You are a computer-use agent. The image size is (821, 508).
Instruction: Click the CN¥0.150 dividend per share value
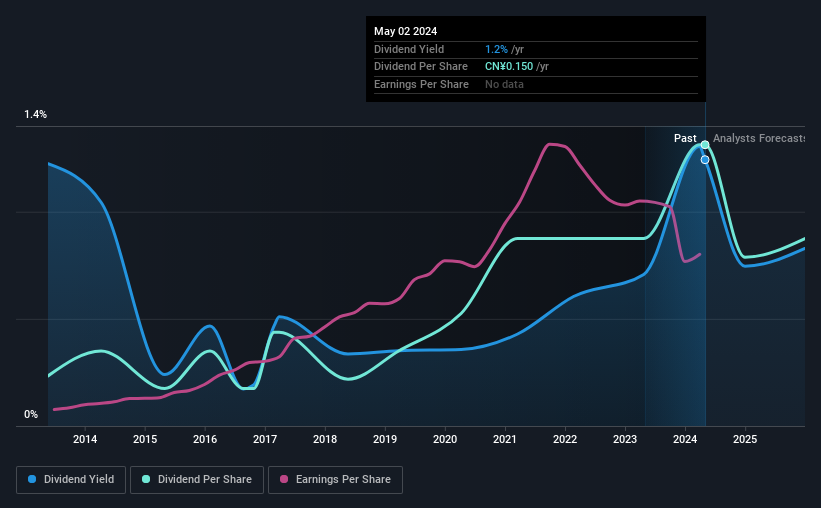(509, 67)
